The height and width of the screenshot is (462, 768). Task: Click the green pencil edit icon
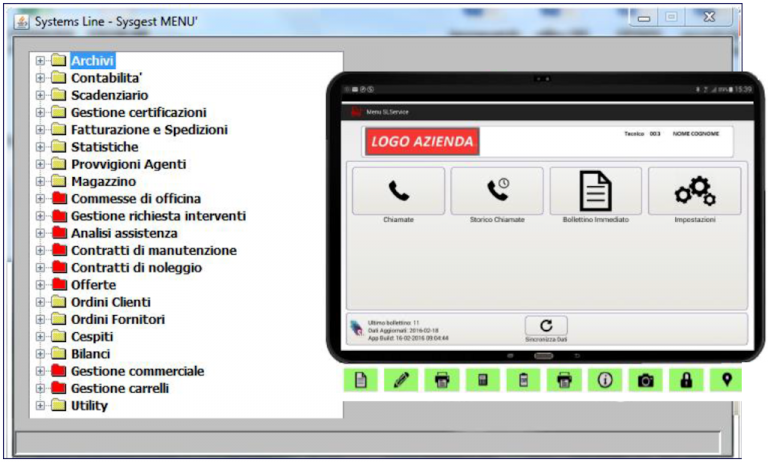tap(401, 380)
